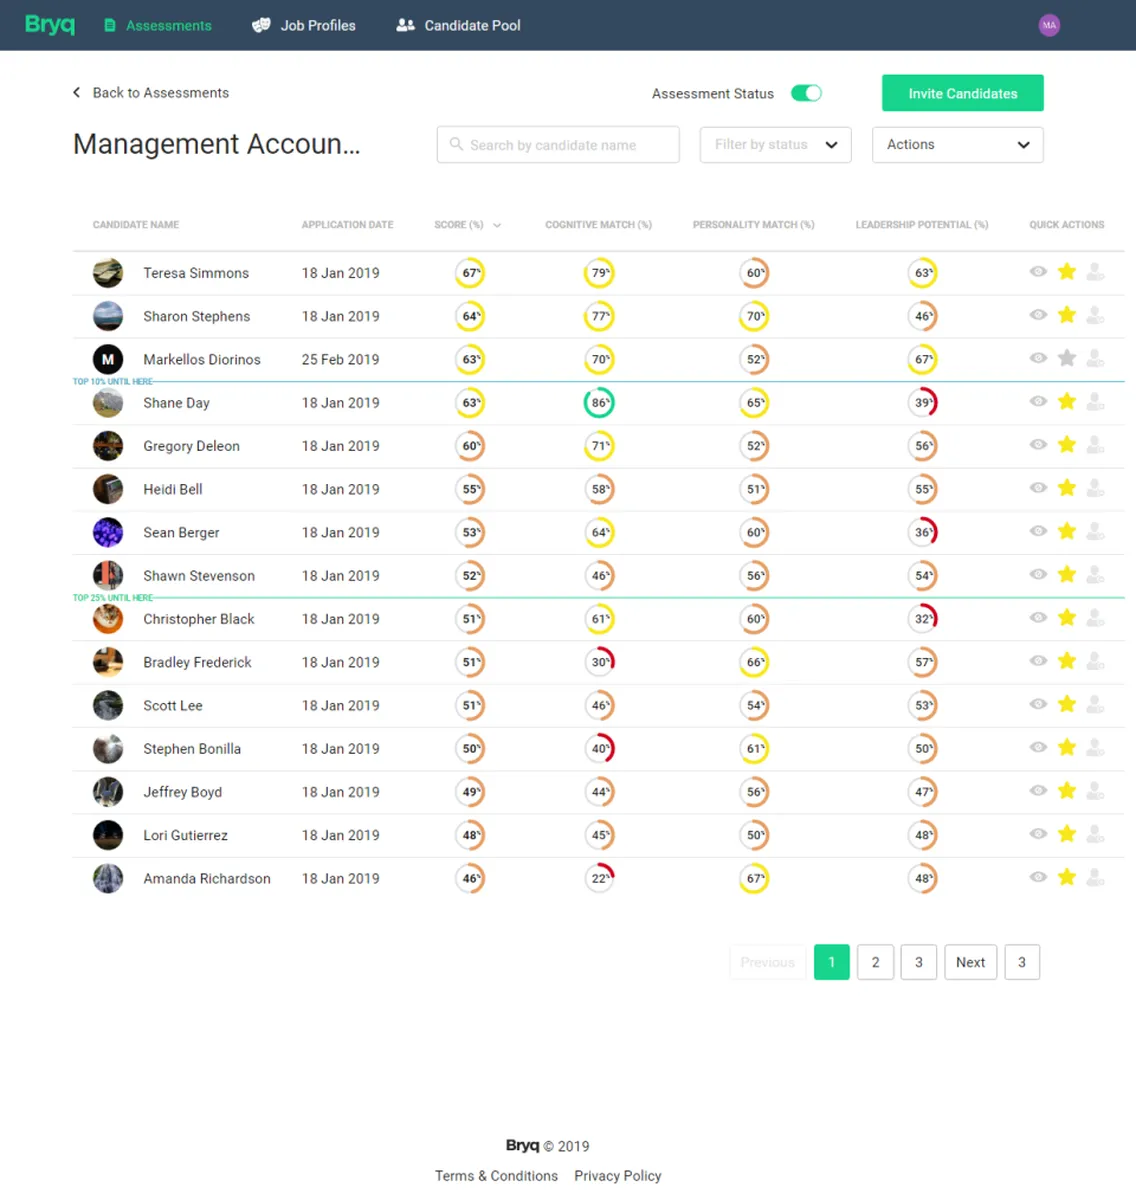The width and height of the screenshot is (1136, 1200).
Task: Star candidate Amanda Richardson
Action: pyautogui.click(x=1067, y=877)
